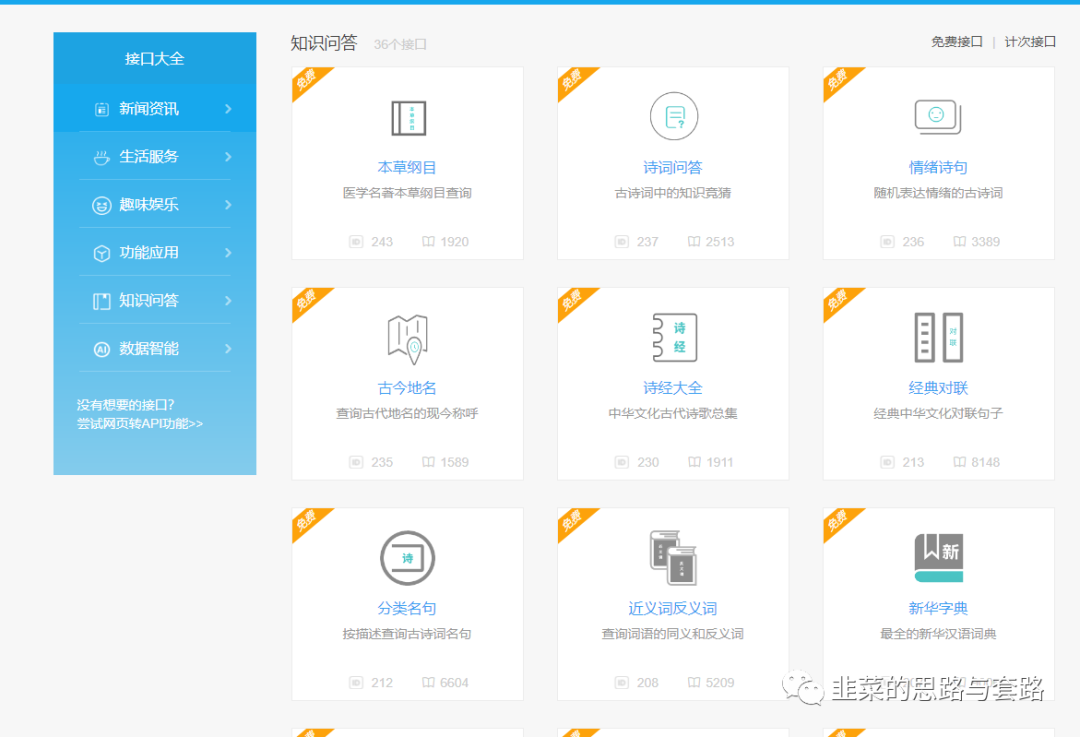Click the description 古诗词中的知识竞猜

pos(673,193)
